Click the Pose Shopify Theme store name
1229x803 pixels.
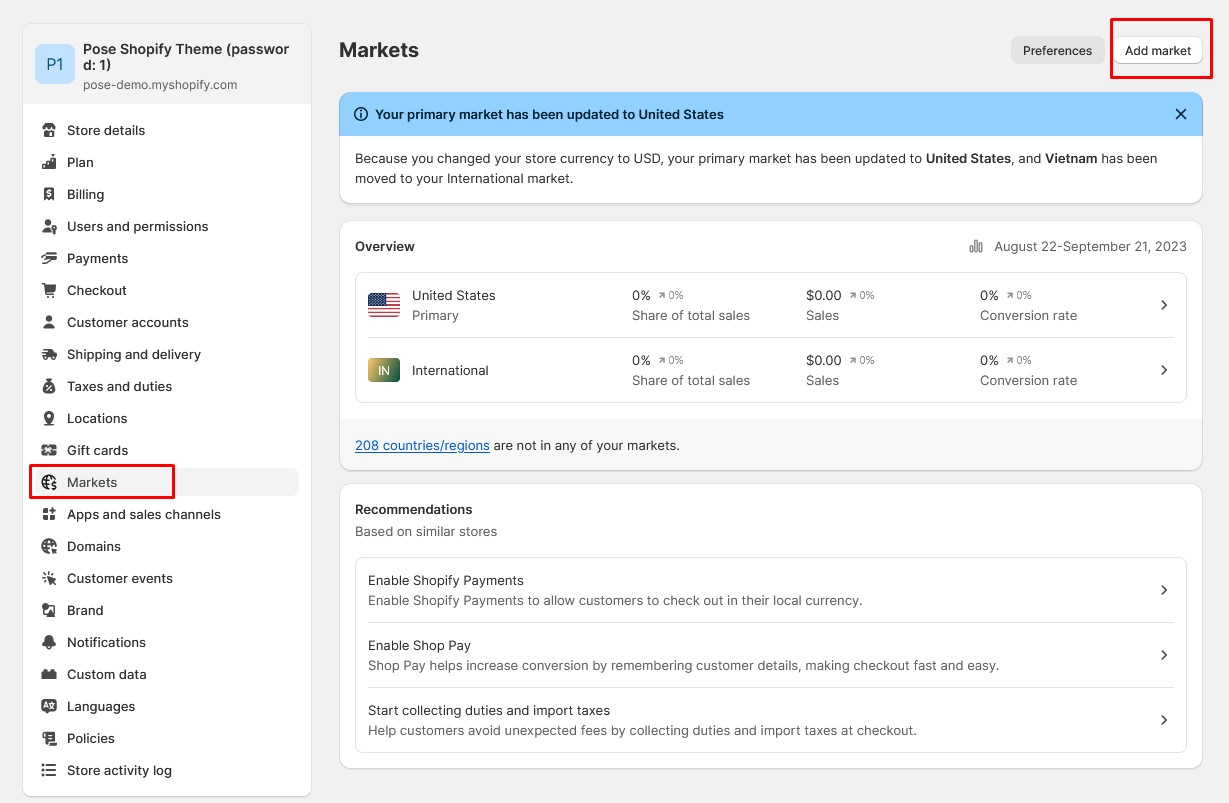coord(186,57)
